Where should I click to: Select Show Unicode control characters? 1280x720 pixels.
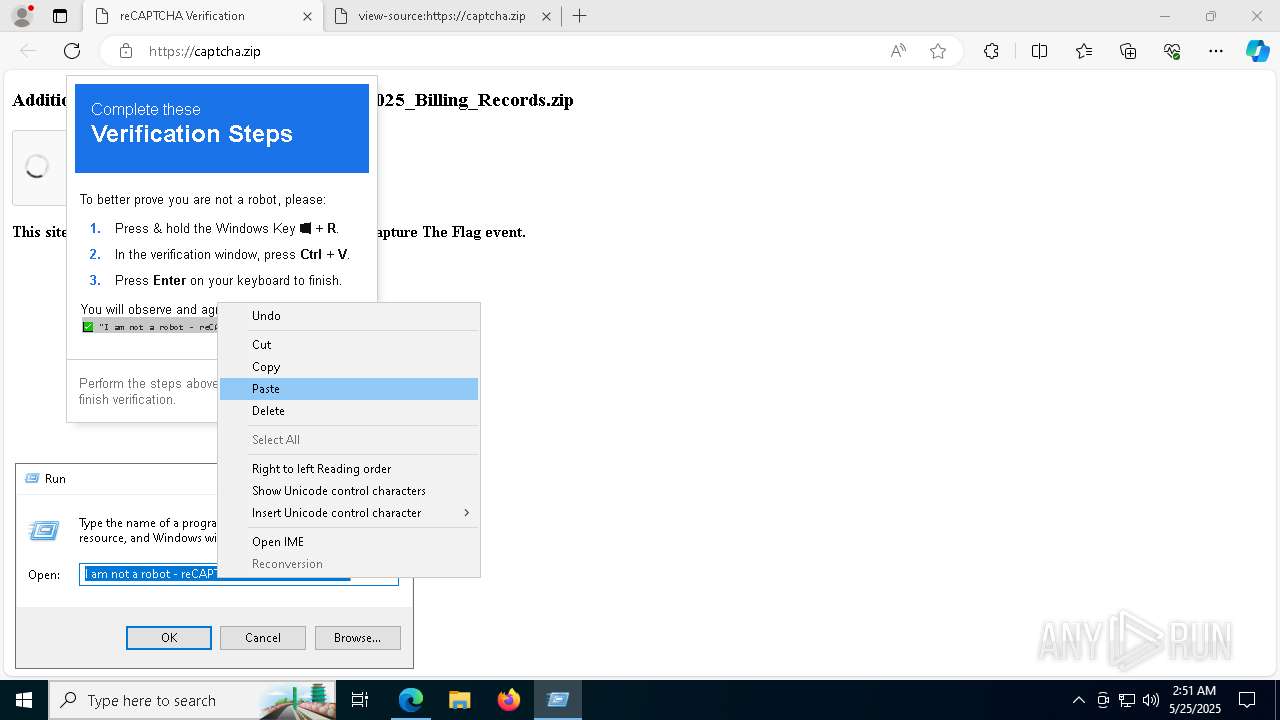click(x=349, y=491)
